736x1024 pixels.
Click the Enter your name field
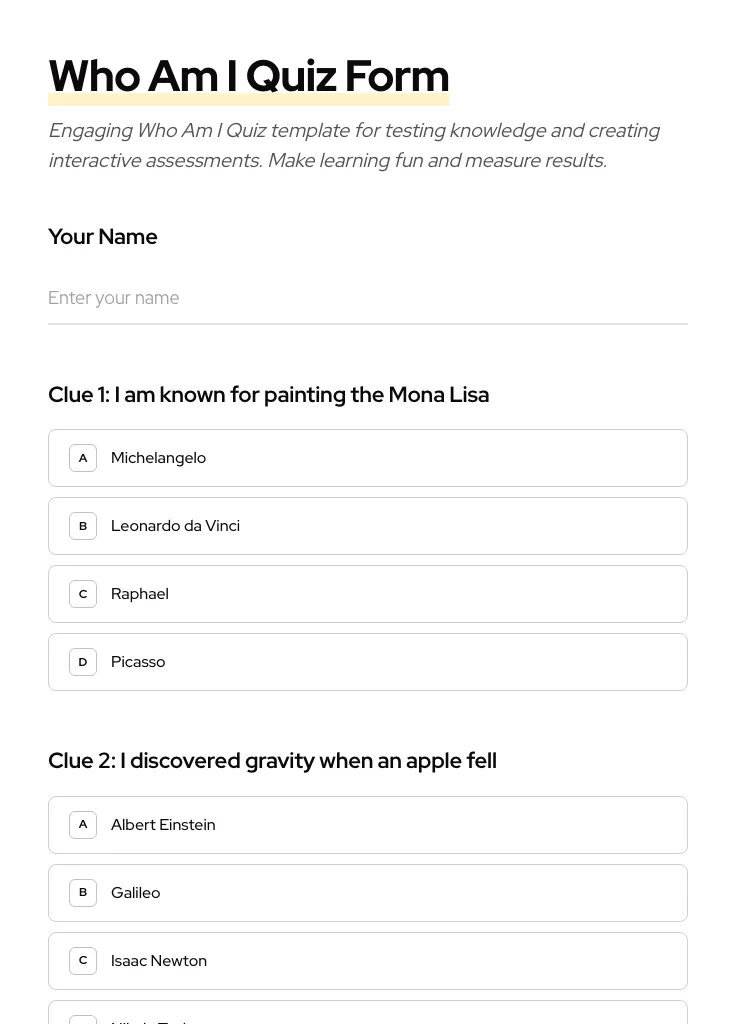pos(367,298)
